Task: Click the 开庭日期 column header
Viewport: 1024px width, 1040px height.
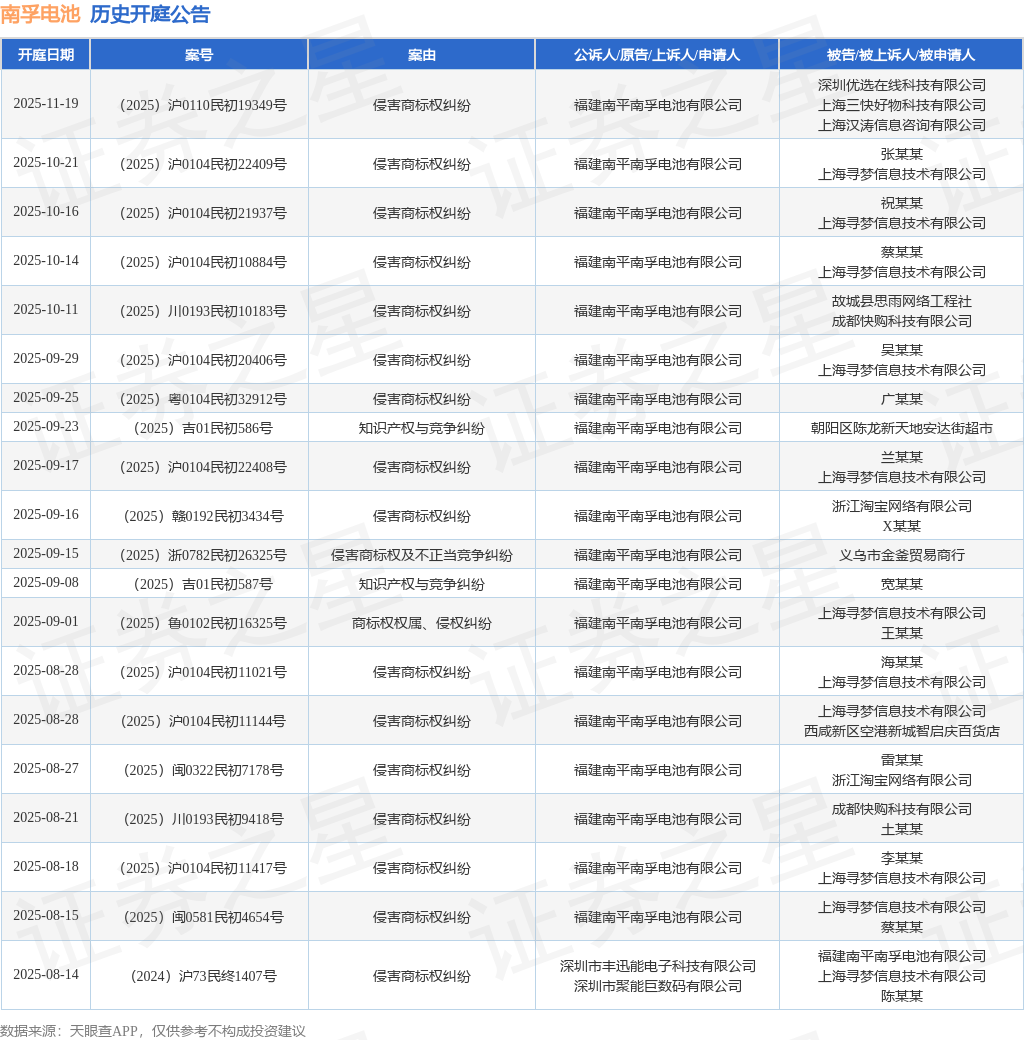Action: pos(46,55)
